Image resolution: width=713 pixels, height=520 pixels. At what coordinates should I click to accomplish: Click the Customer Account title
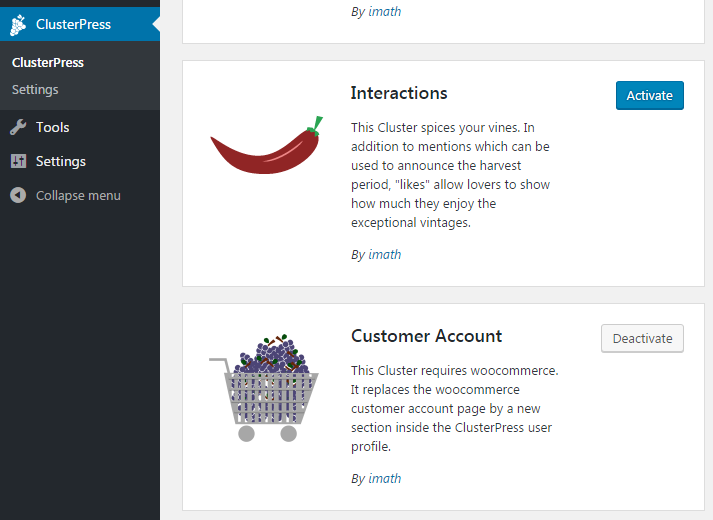coord(427,336)
